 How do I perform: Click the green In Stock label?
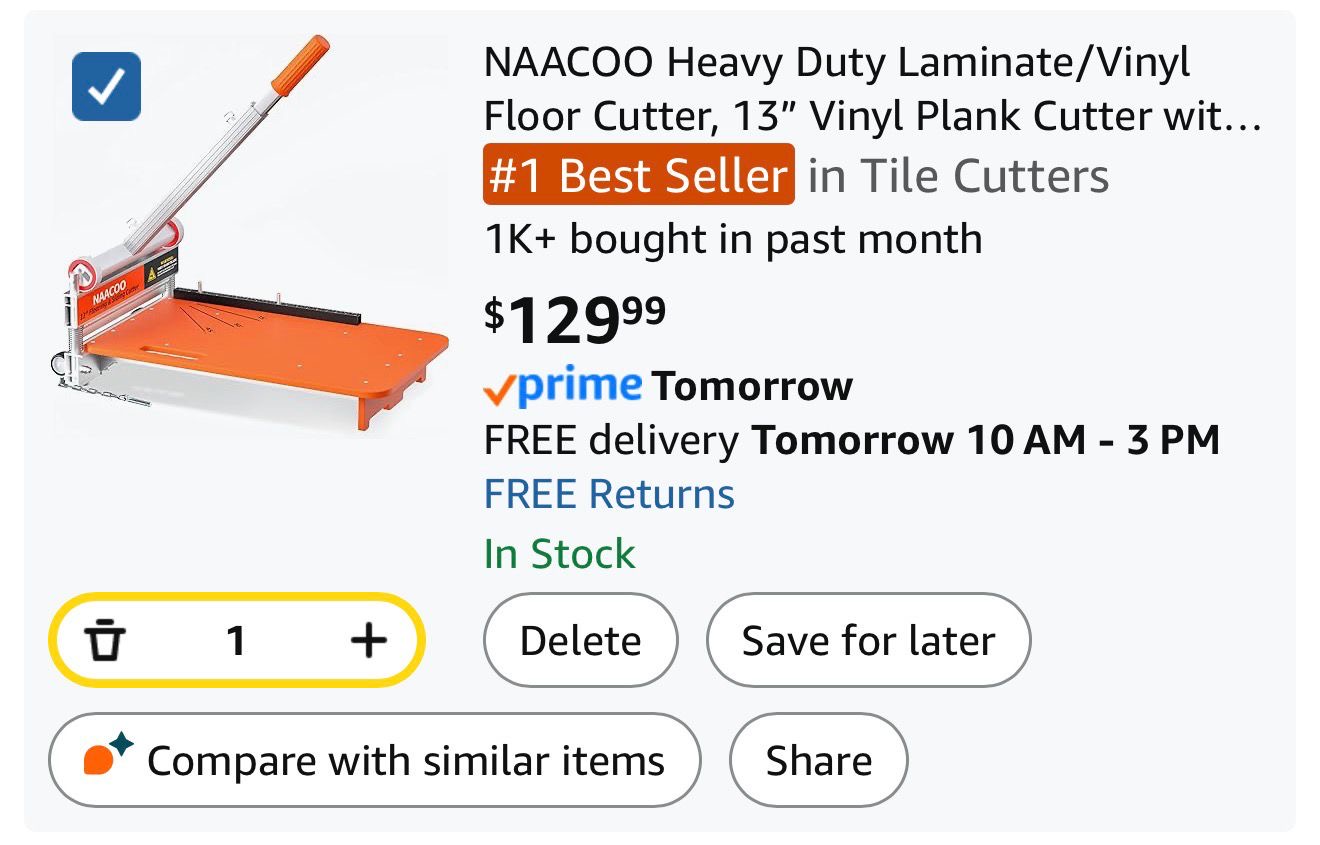[x=559, y=553]
